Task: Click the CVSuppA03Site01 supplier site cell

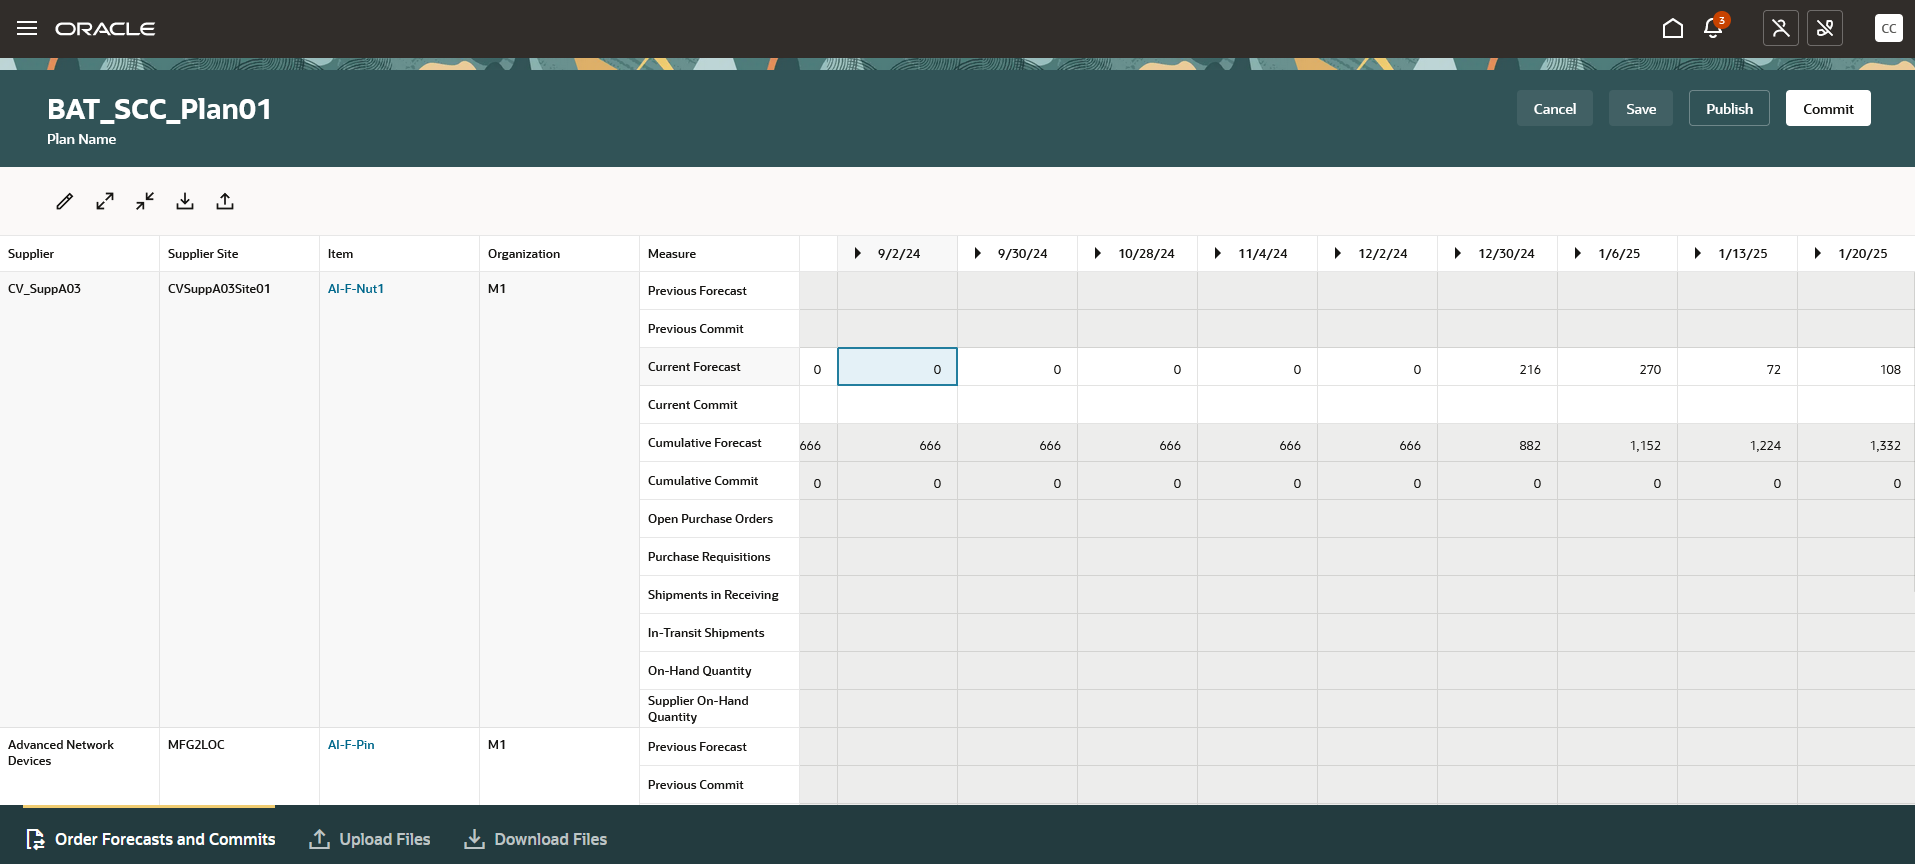Action: [239, 499]
